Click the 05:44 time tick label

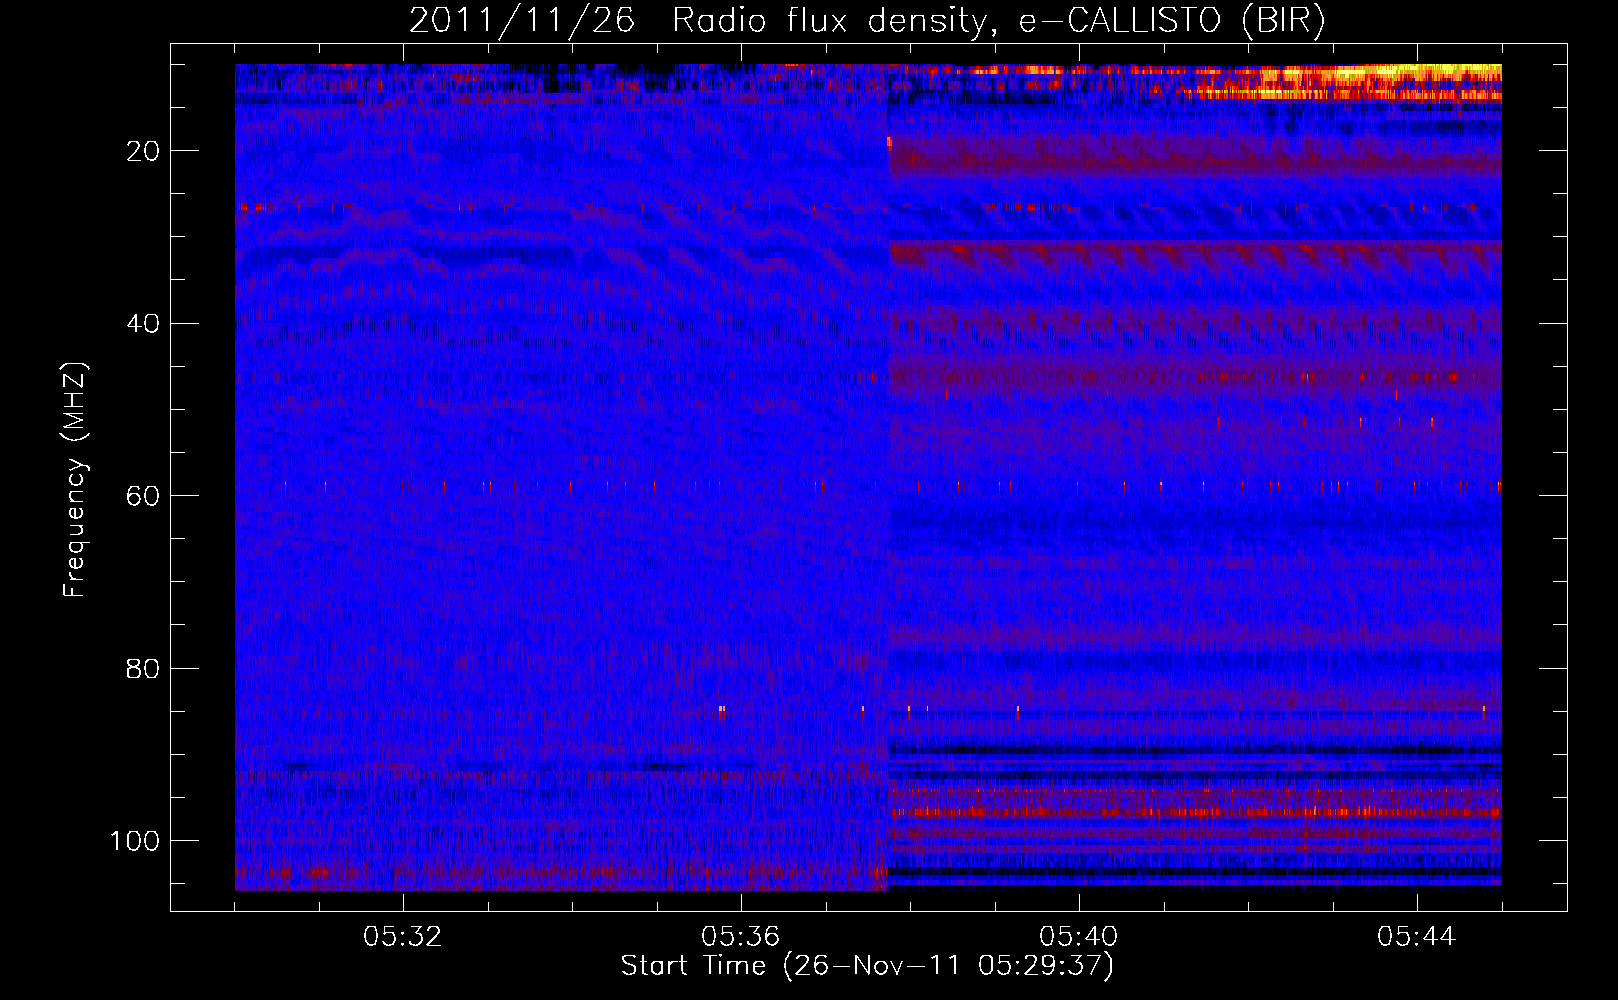(1417, 937)
